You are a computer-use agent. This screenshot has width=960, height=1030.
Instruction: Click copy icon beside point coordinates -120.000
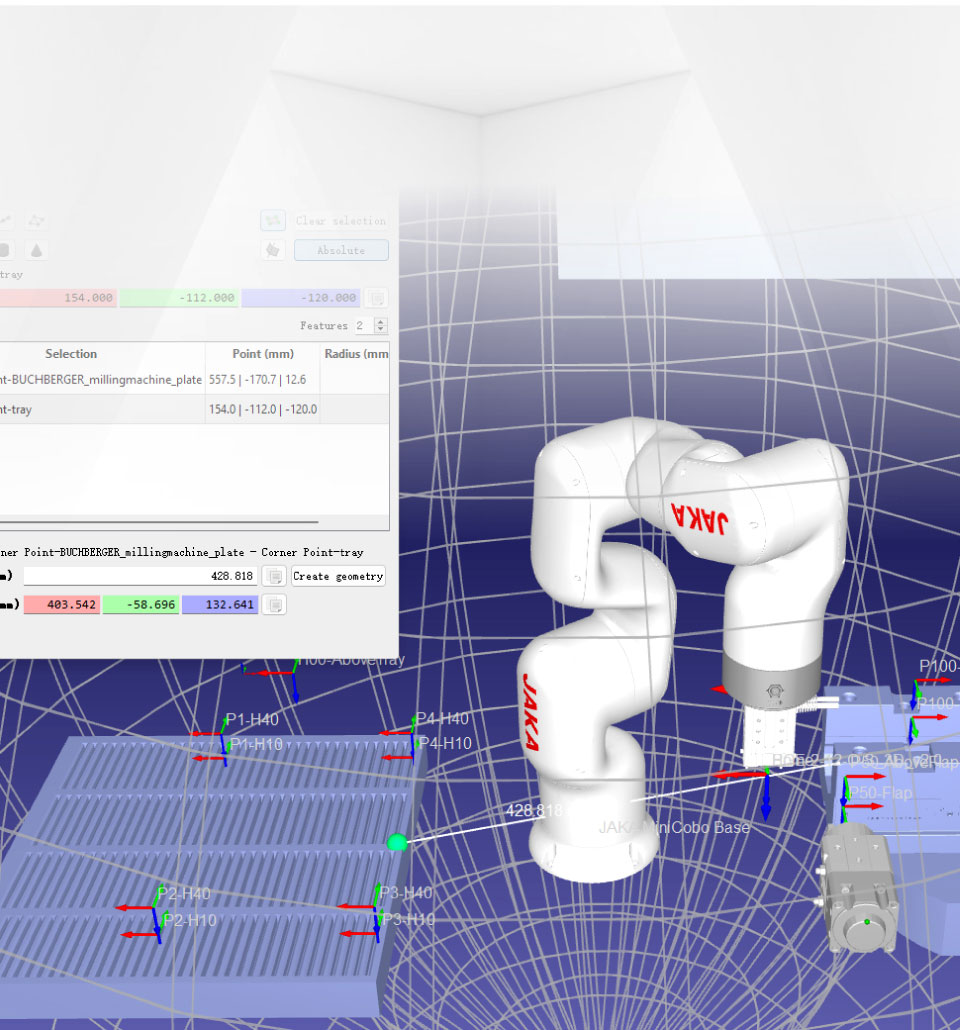(376, 298)
